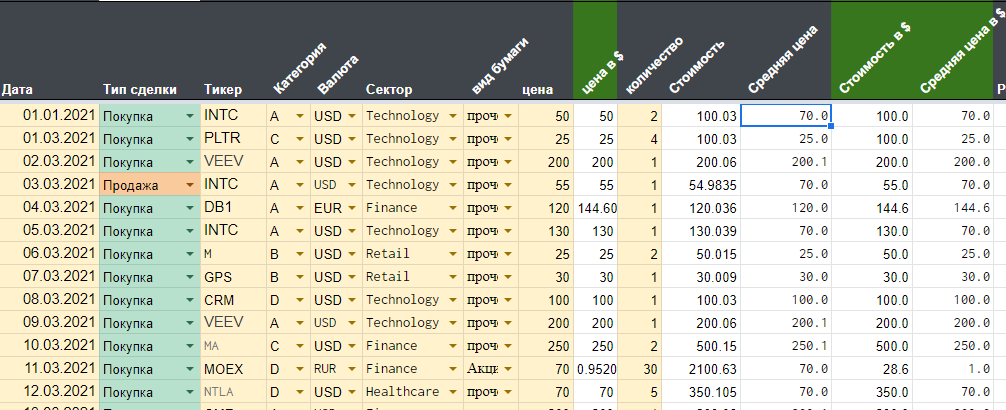1006x410 pixels.
Task: Click the Сектор column header
Action: pyautogui.click(x=389, y=90)
